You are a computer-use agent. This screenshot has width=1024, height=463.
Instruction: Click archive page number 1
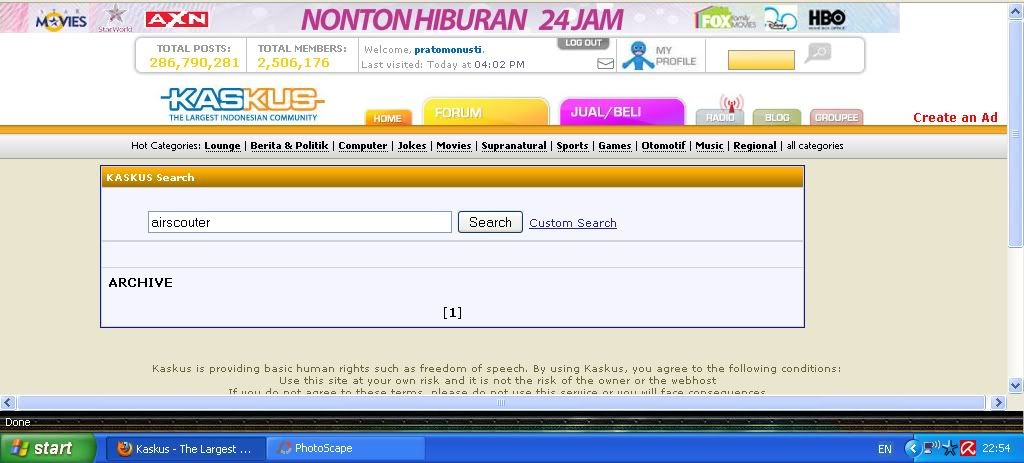[x=452, y=312]
